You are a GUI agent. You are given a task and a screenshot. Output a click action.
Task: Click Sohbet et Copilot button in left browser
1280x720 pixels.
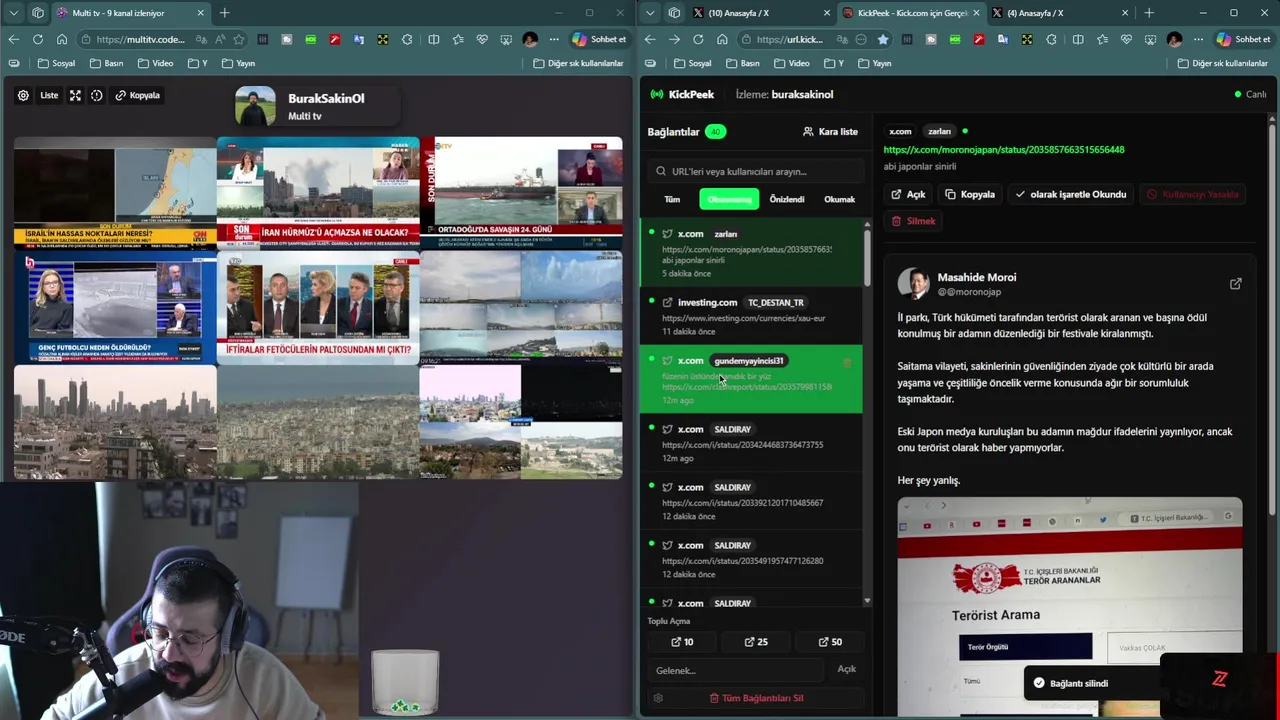point(600,39)
